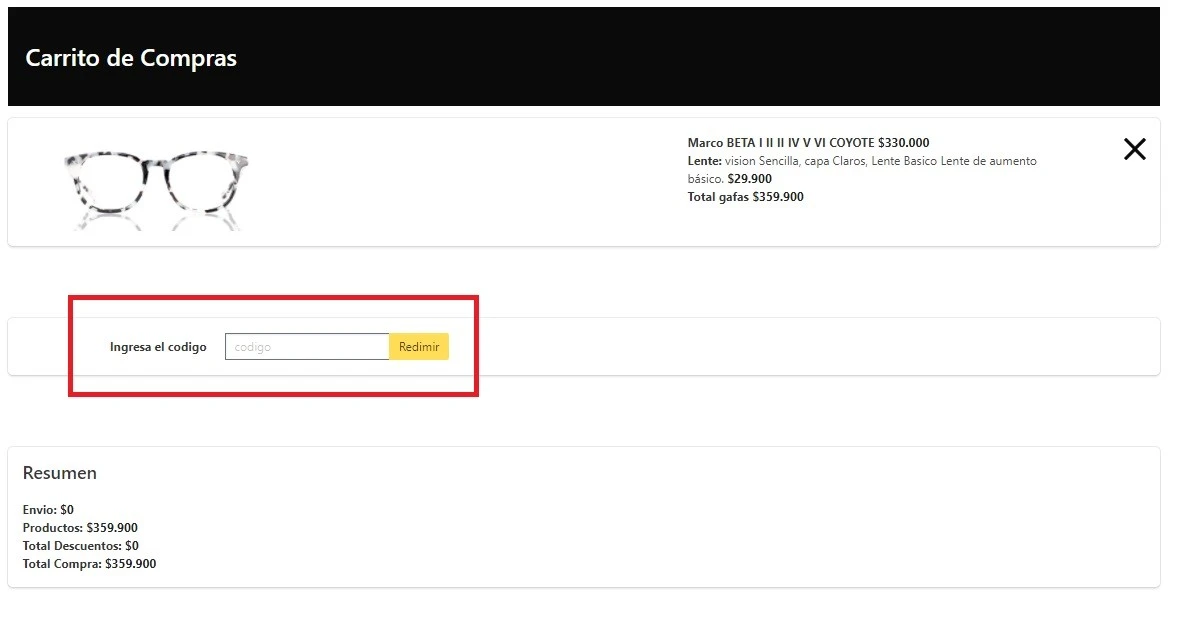The image size is (1177, 623).
Task: Click the Redimir button
Action: point(418,347)
